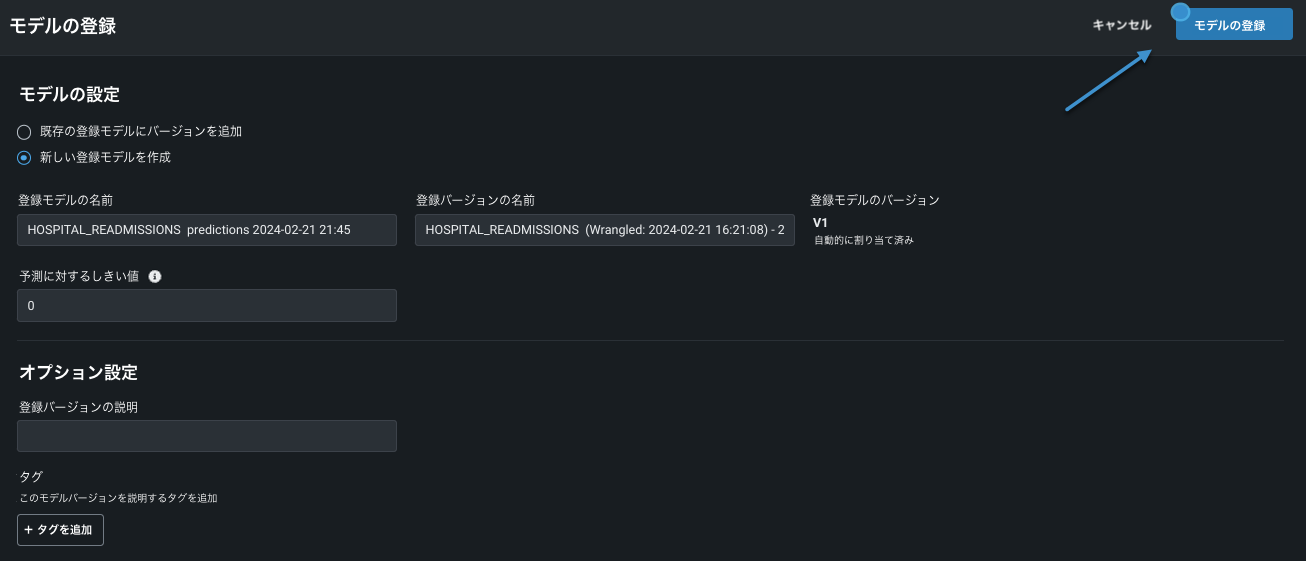Edit the 予測に対するしきい値 value field

207,306
